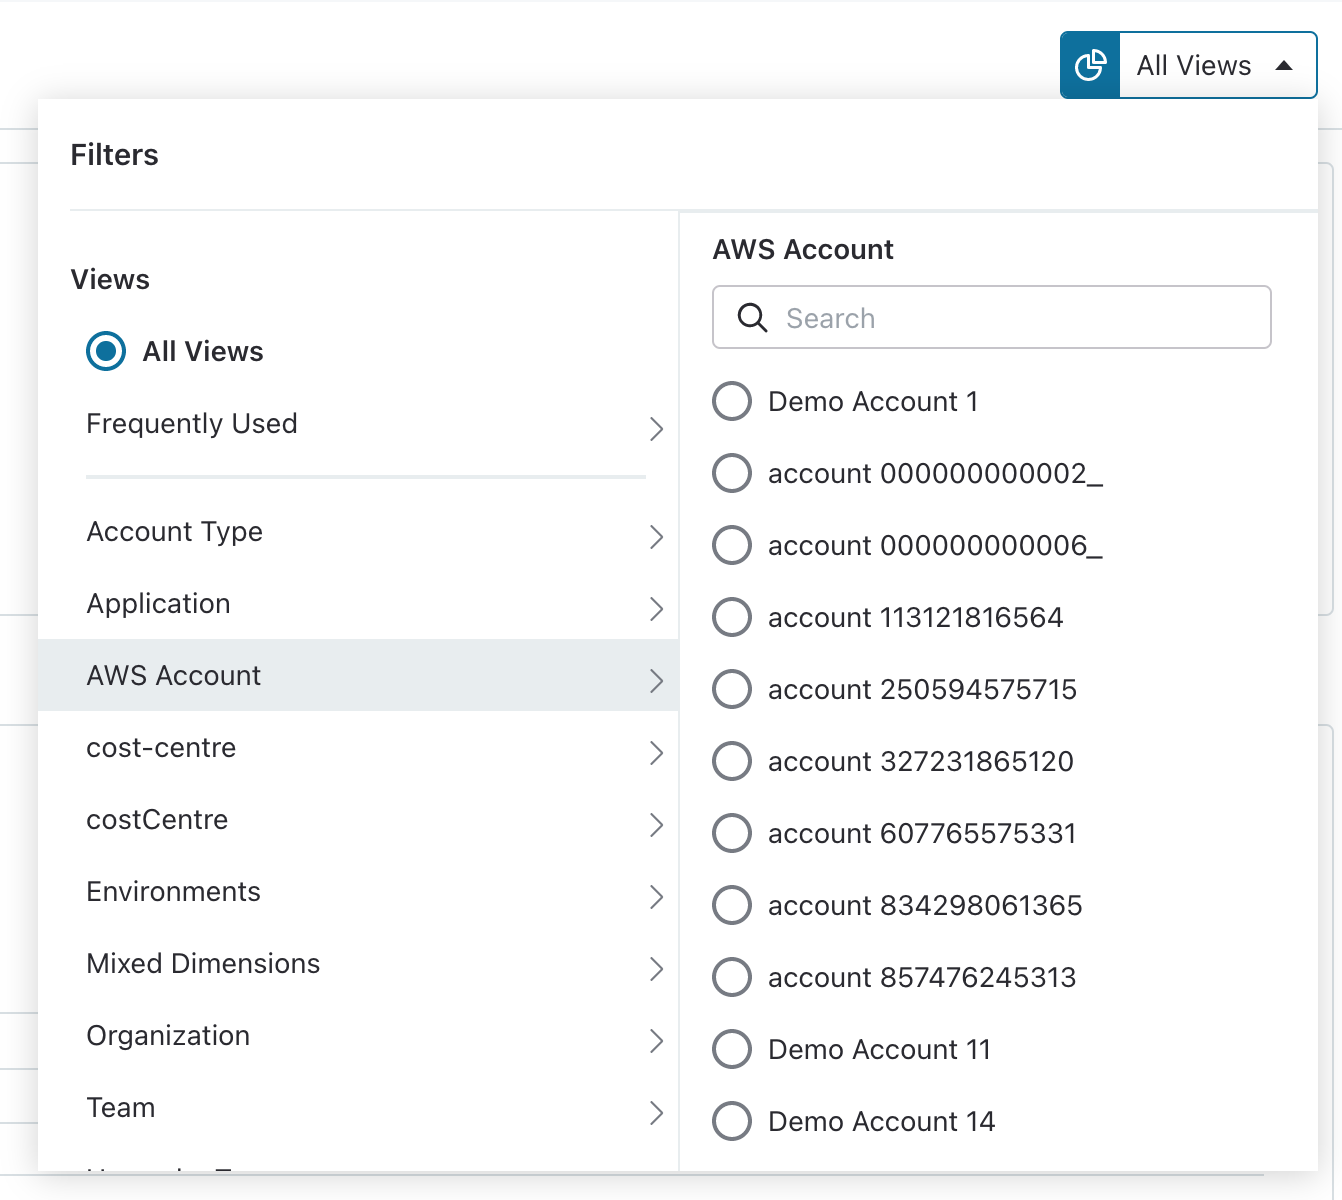Expand Application chevron arrow
The image size is (1342, 1200).
[x=656, y=609]
